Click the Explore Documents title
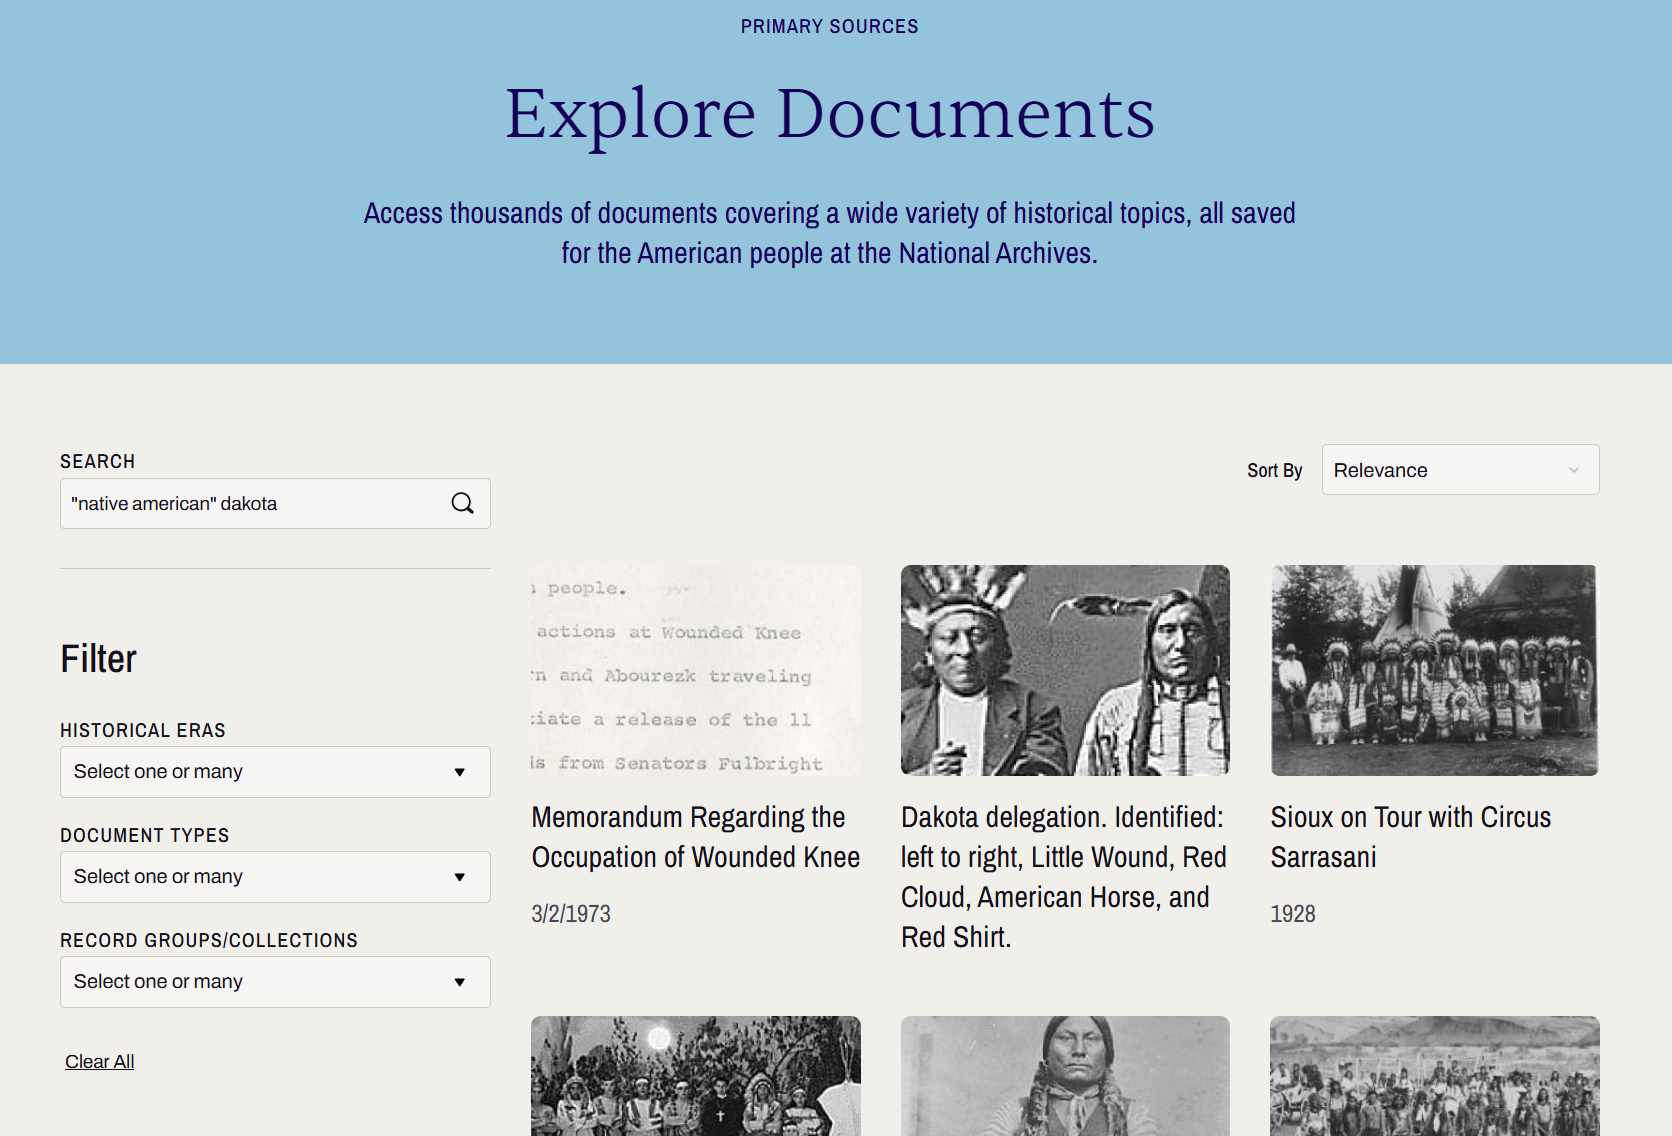Viewport: 1672px width, 1136px height. (830, 113)
